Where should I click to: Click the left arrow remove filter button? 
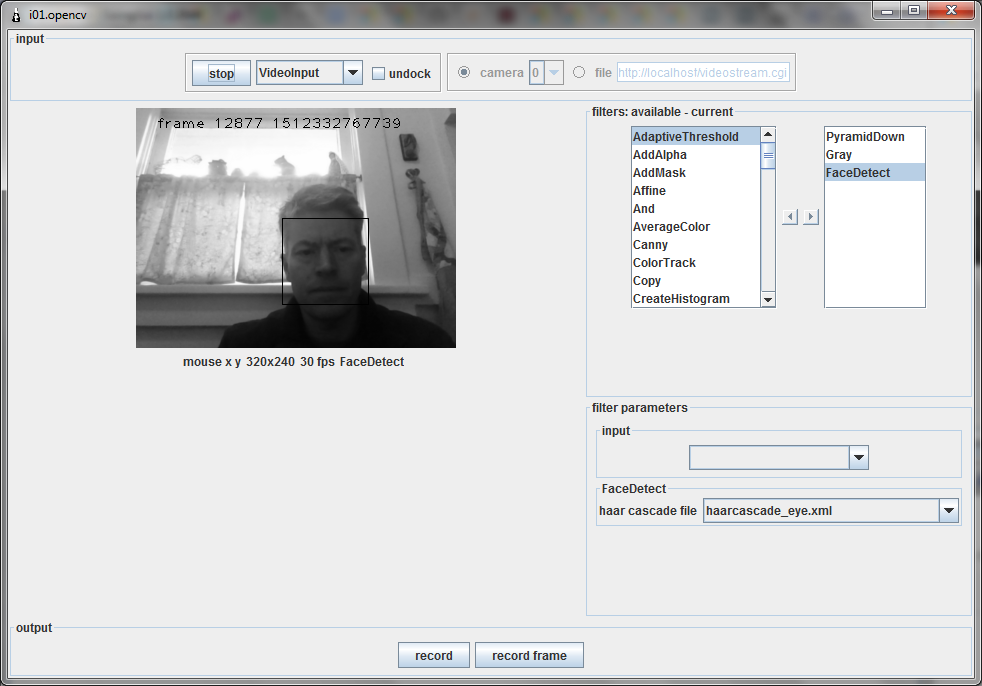coord(790,217)
